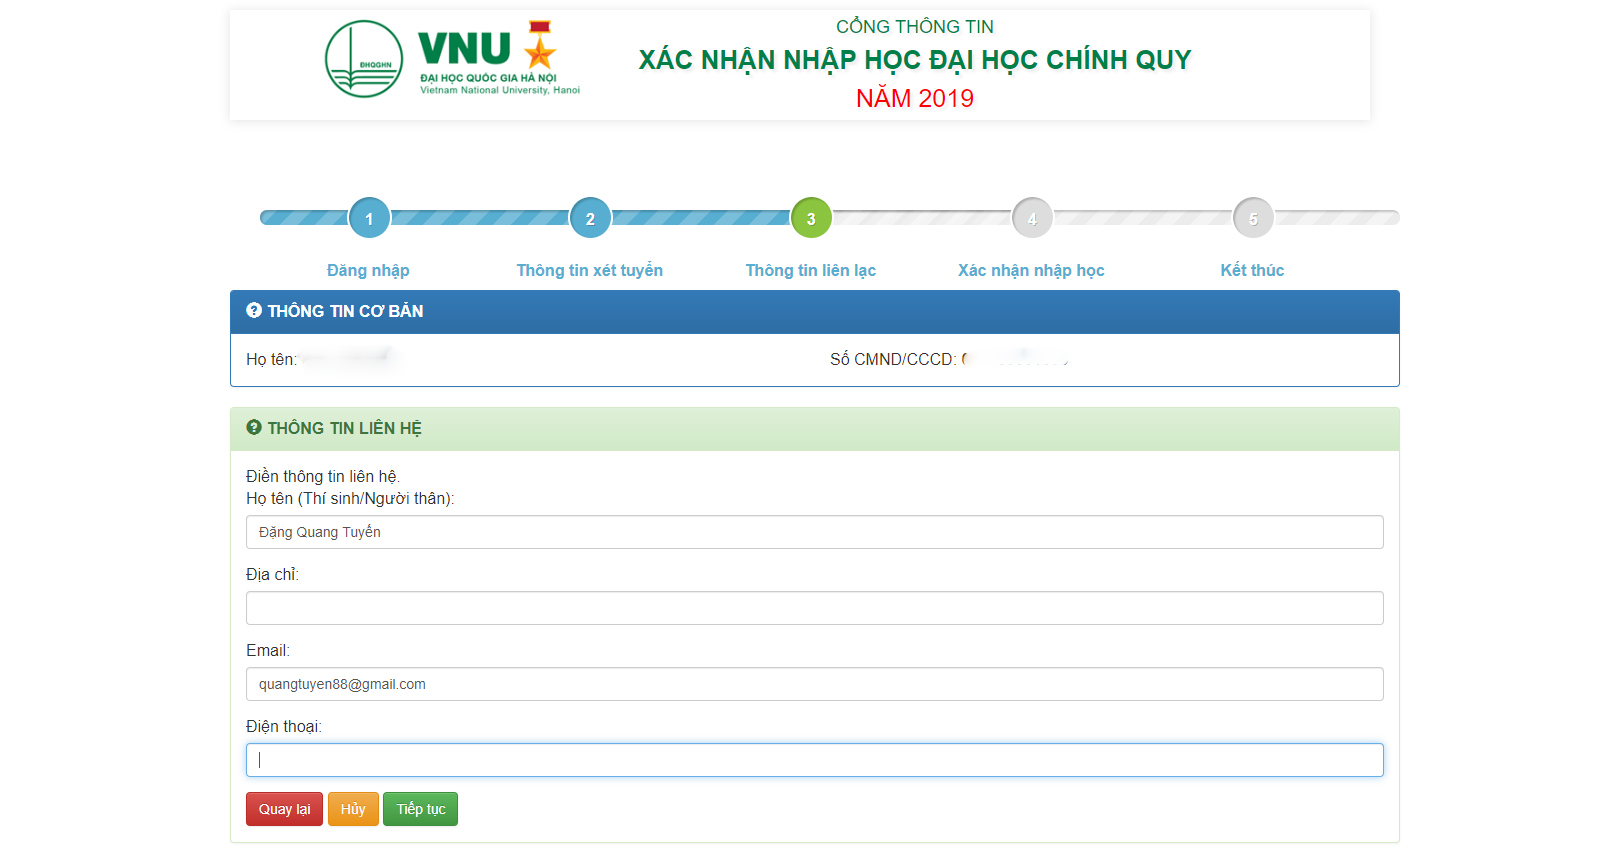Click the empty 'Địa chỉ' address field
Image resolution: width=1600 pixels, height=863 pixels.
pyautogui.click(x=814, y=608)
